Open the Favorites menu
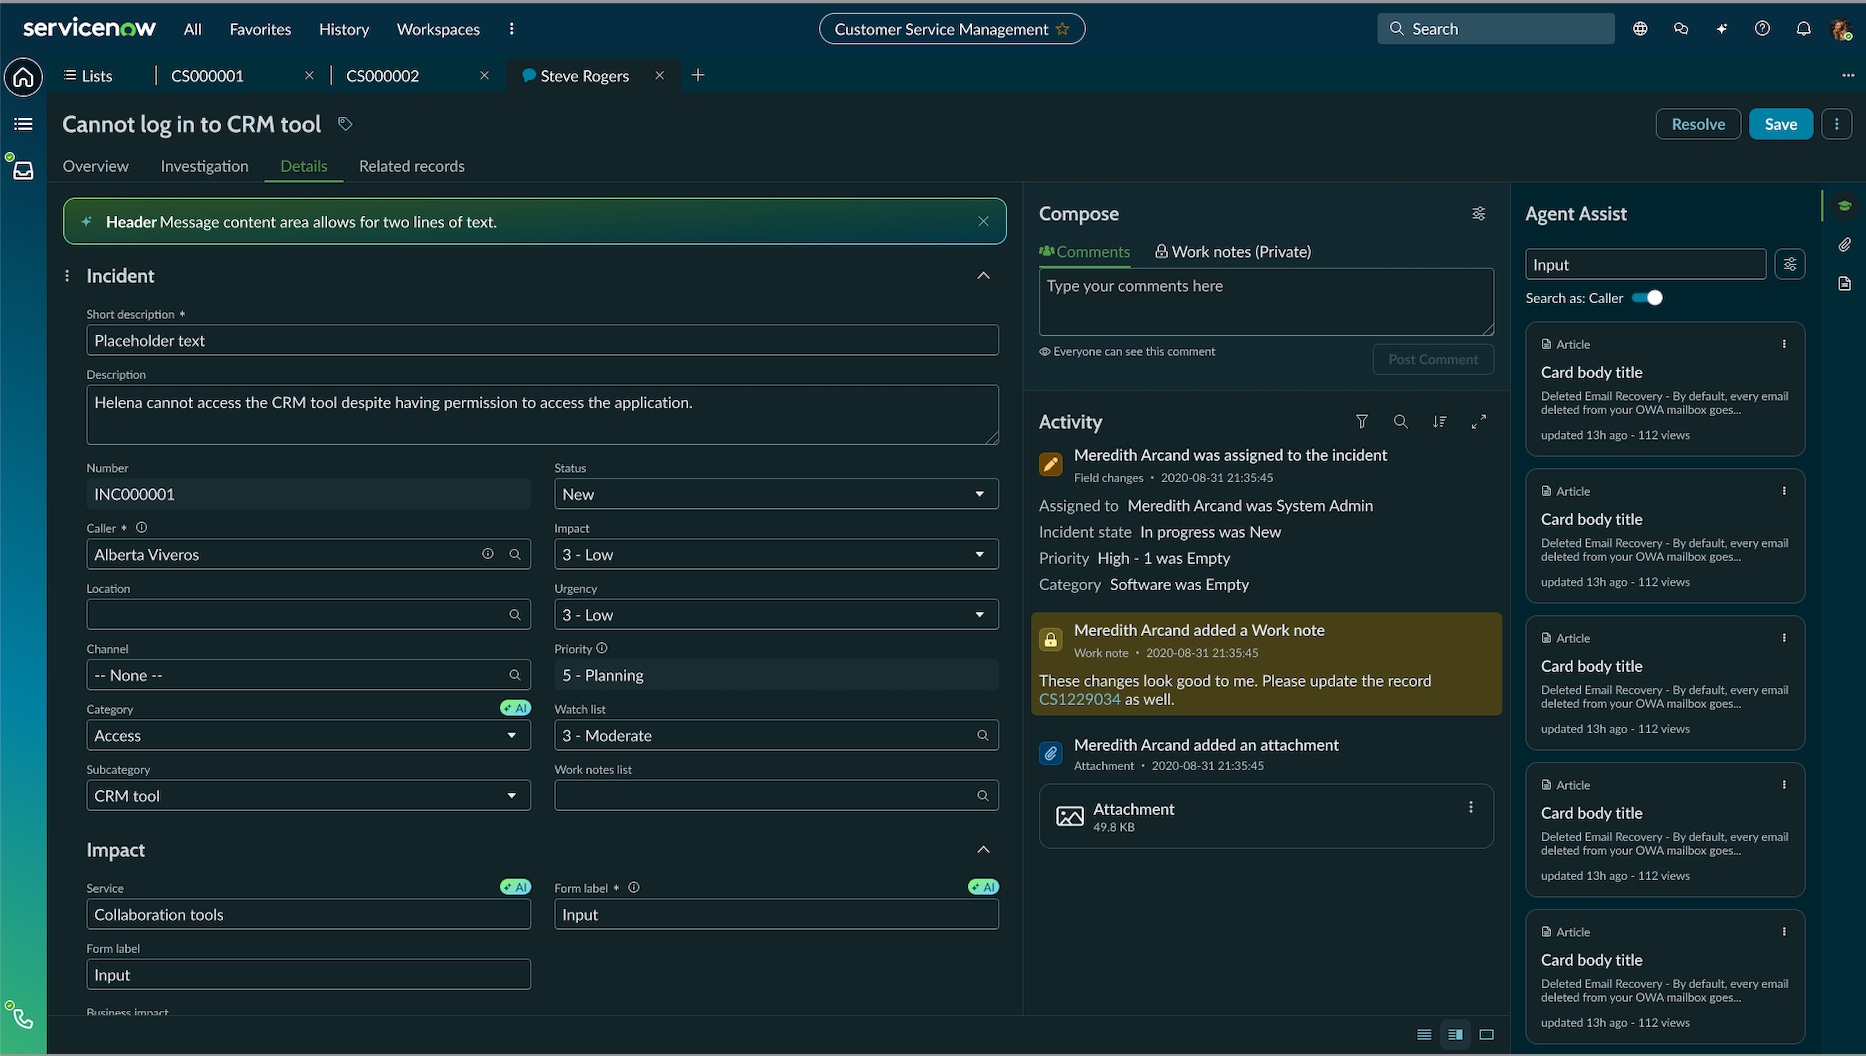1866x1056 pixels. click(260, 29)
